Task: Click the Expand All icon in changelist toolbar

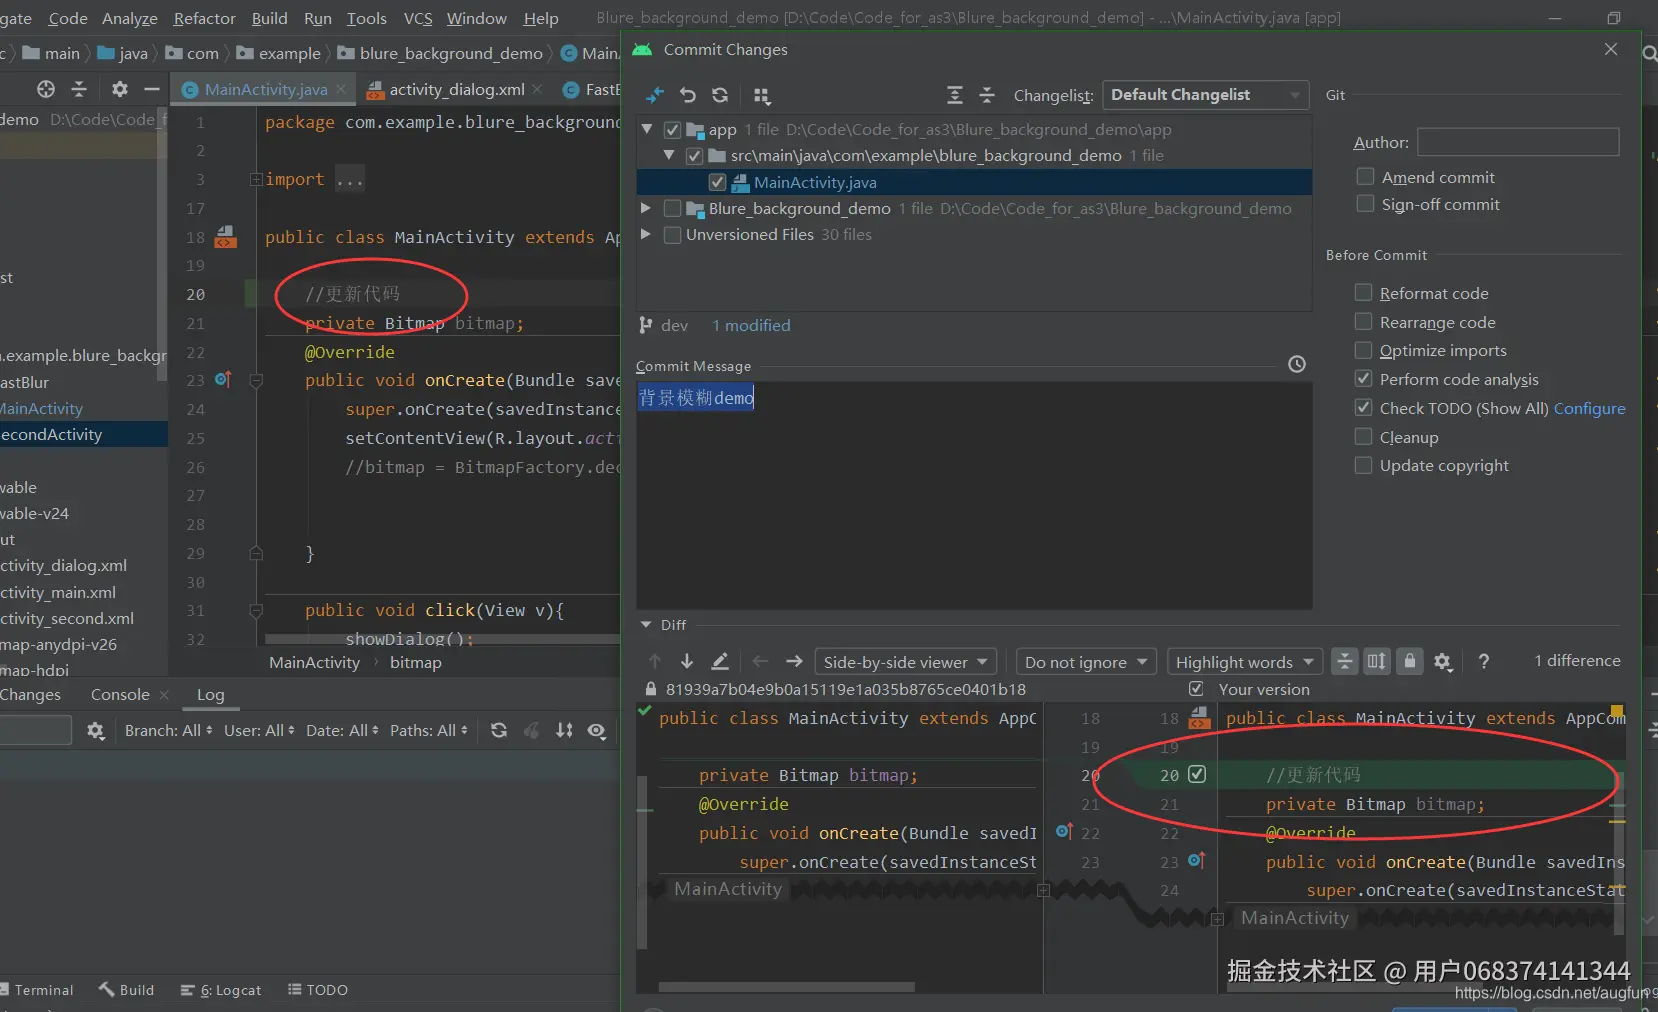Action: pyautogui.click(x=955, y=95)
